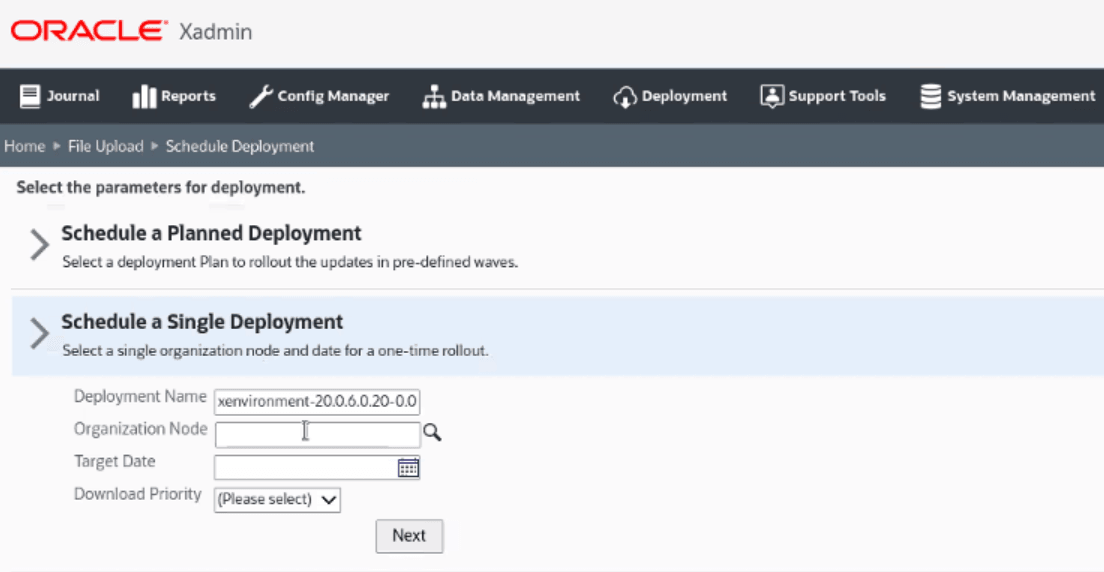Open the Journal menu
This screenshot has width=1104, height=572.
tap(60, 97)
